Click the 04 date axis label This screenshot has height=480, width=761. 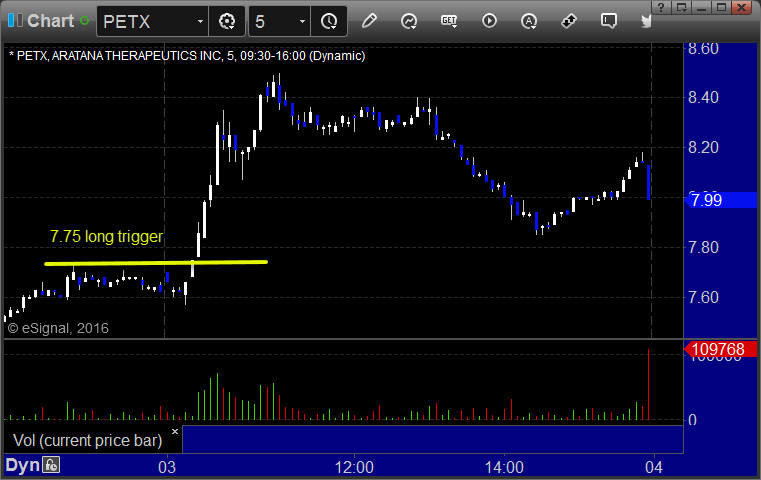pos(654,467)
